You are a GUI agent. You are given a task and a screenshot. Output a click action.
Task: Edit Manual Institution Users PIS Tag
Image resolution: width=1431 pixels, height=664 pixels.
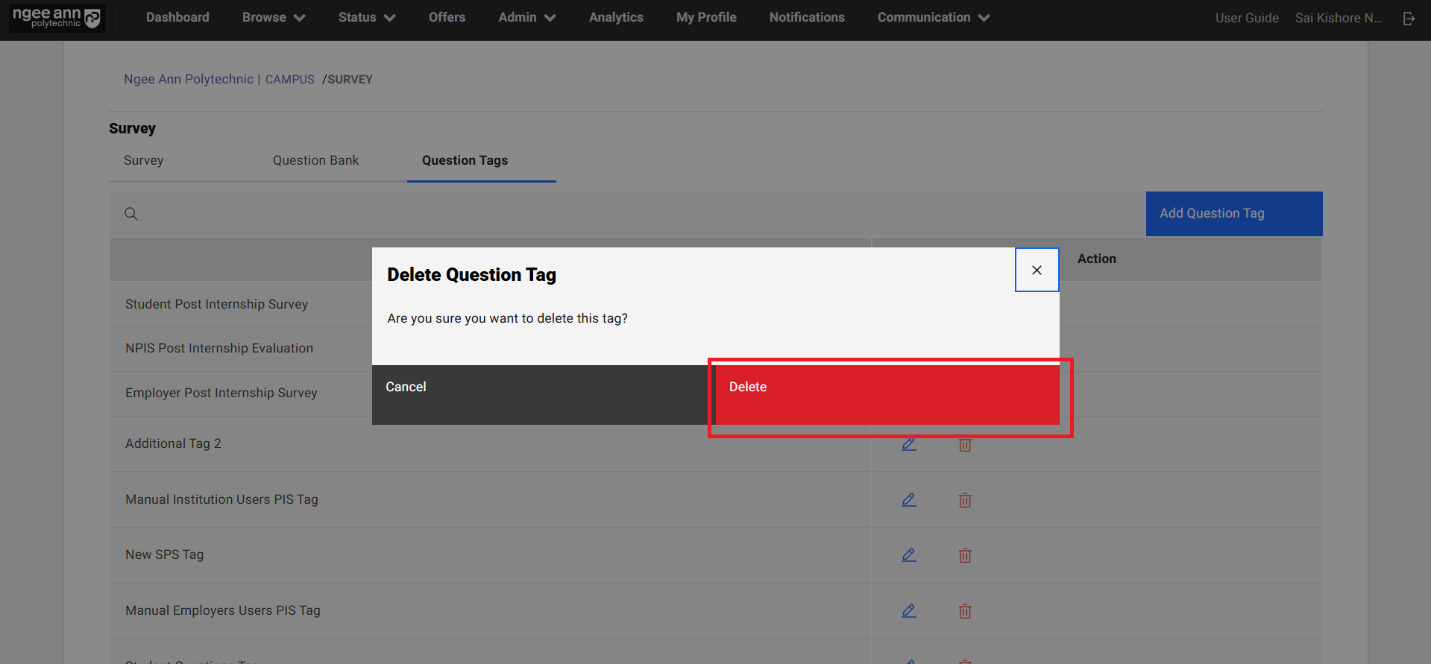pos(909,500)
